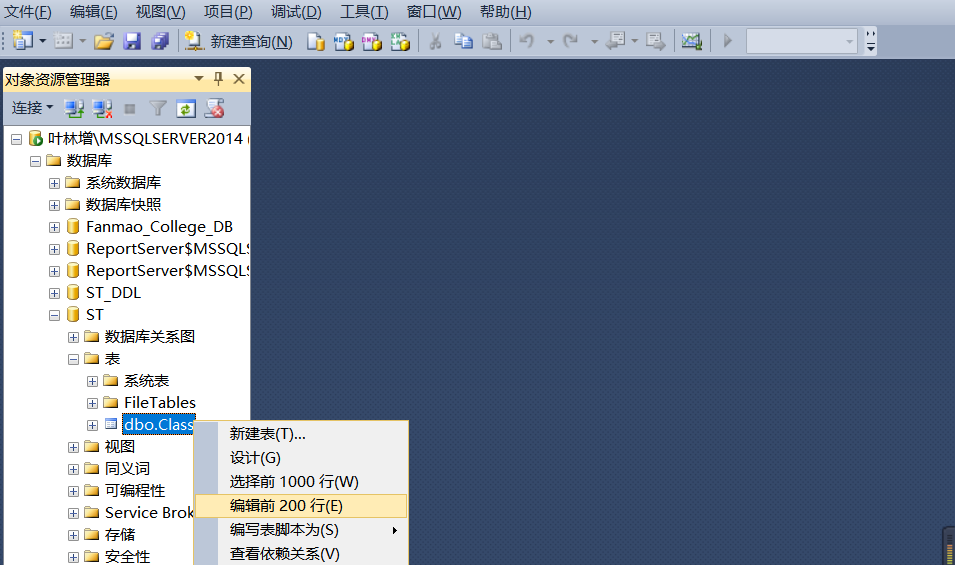The image size is (955, 565).
Task: Click the Open File folder icon
Action: tap(104, 41)
